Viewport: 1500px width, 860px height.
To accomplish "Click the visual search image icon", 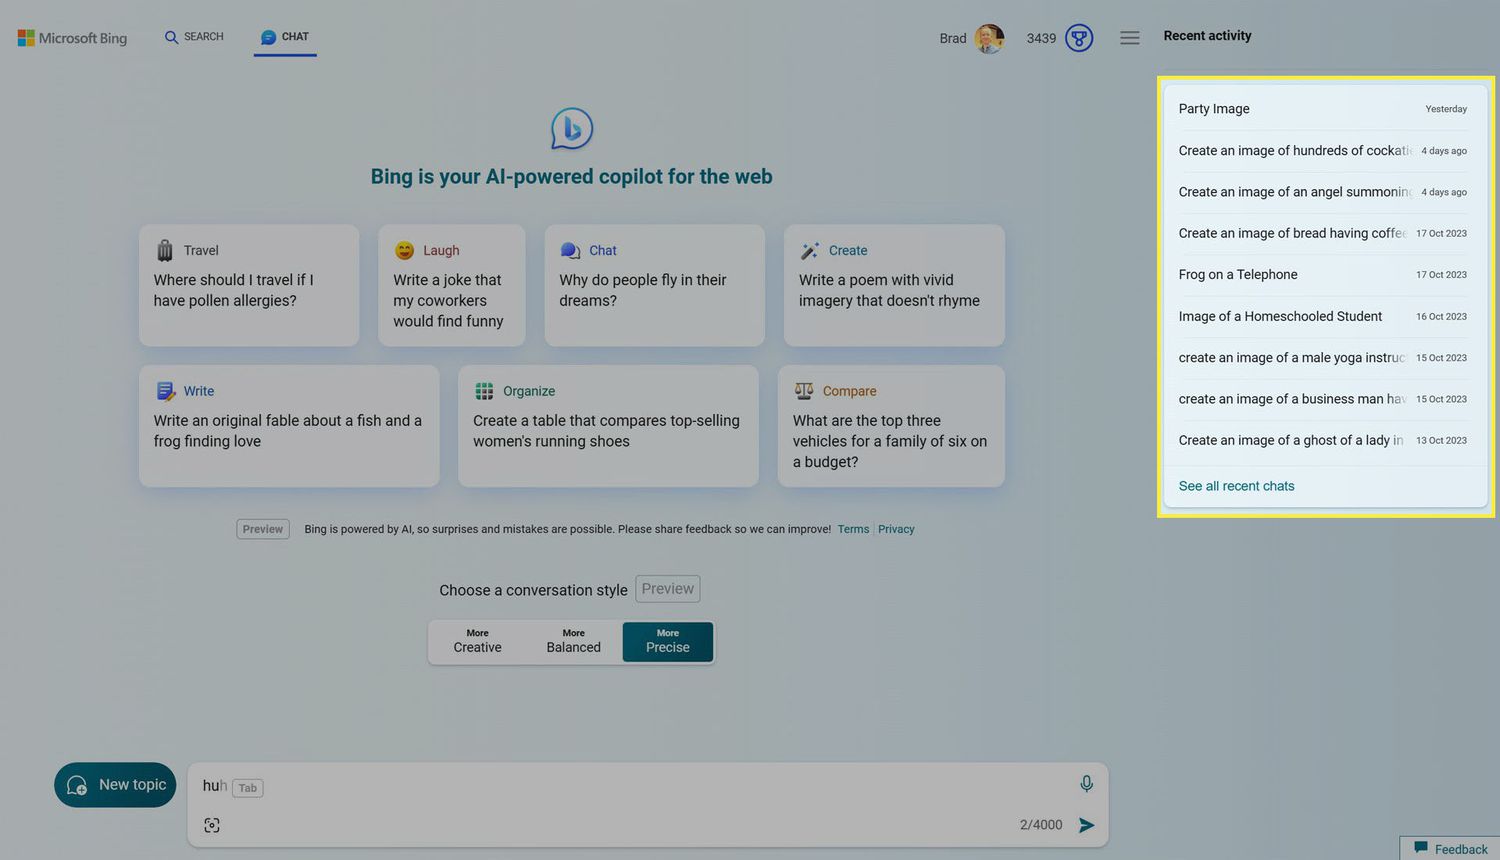I will (212, 825).
